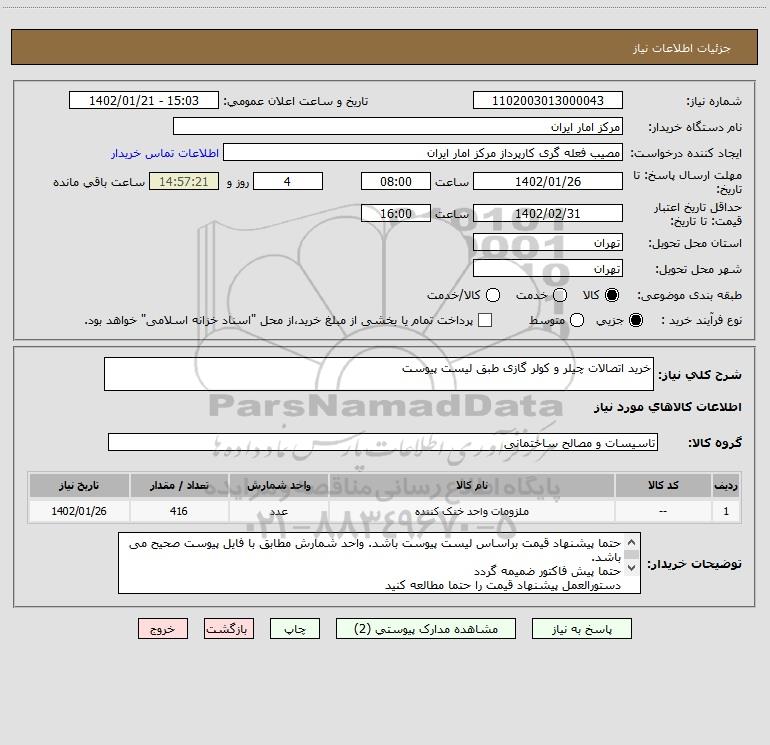This screenshot has height=745, width=770.
Task: Select the جزیی purchase type radio
Action: 636,320
